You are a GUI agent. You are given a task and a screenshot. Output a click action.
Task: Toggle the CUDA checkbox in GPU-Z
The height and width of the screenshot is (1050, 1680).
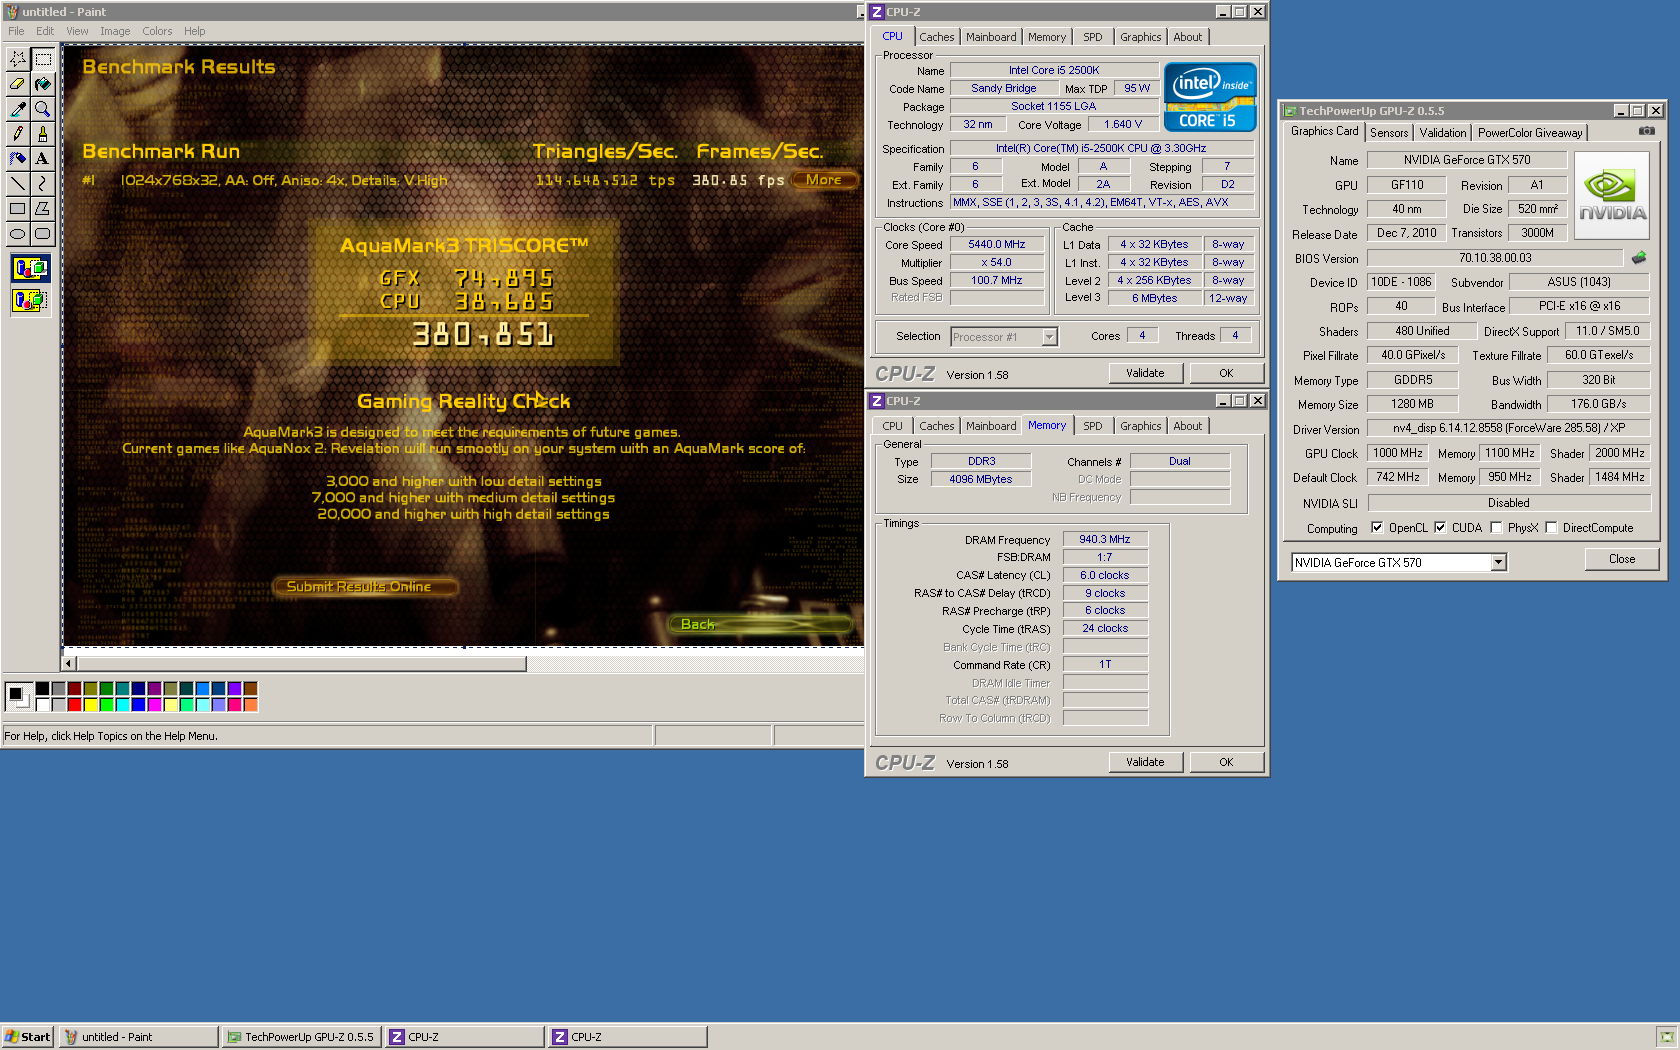click(x=1440, y=528)
